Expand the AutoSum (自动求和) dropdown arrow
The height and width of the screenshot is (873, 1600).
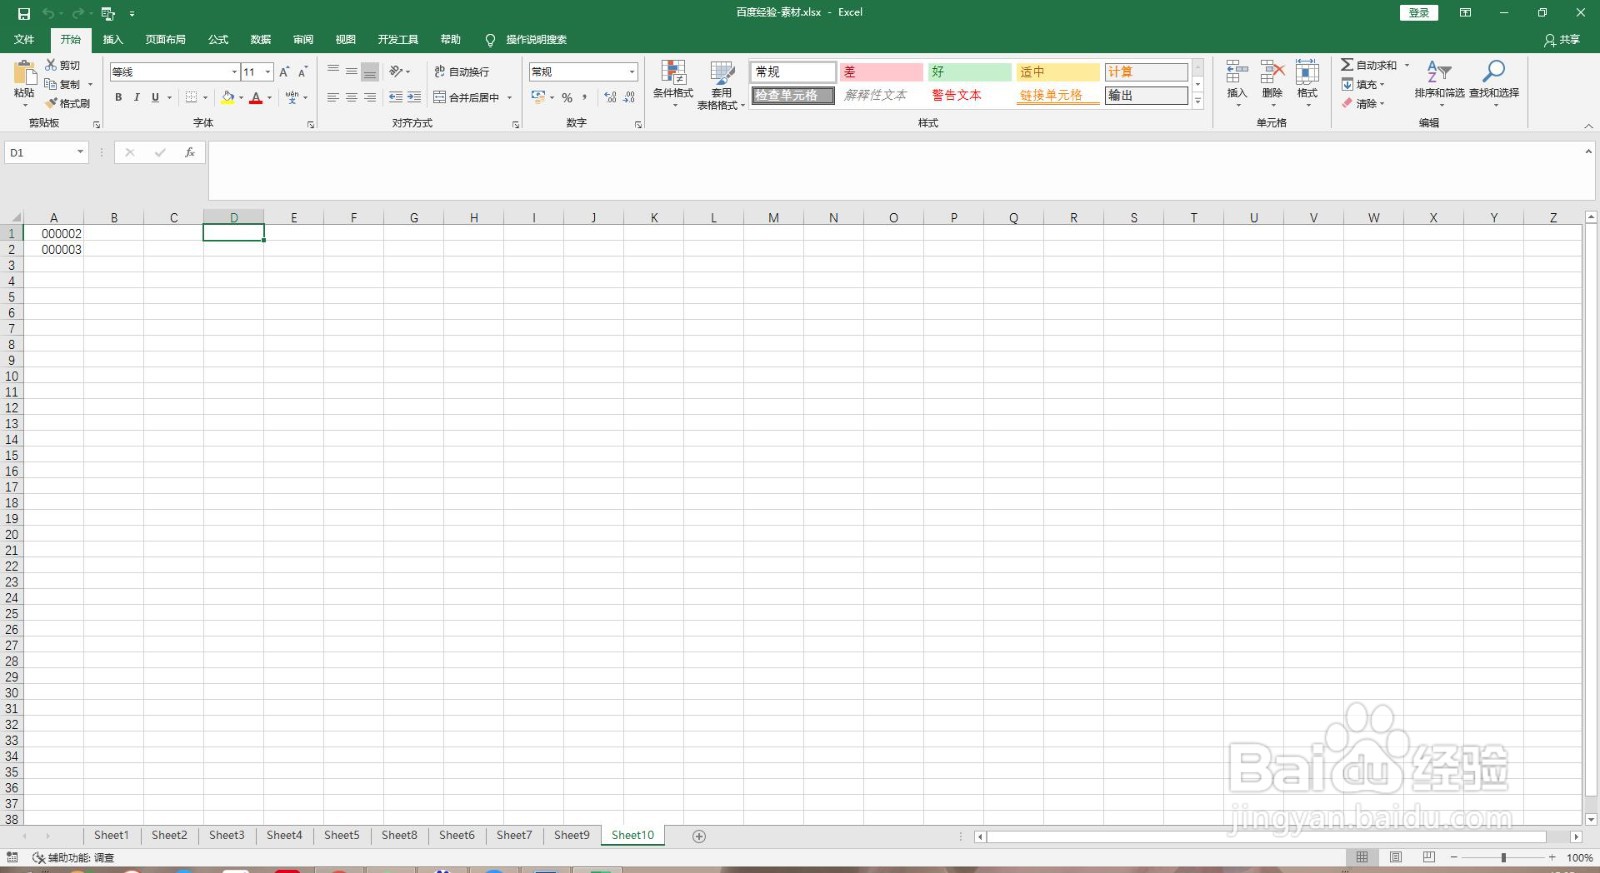(1407, 65)
